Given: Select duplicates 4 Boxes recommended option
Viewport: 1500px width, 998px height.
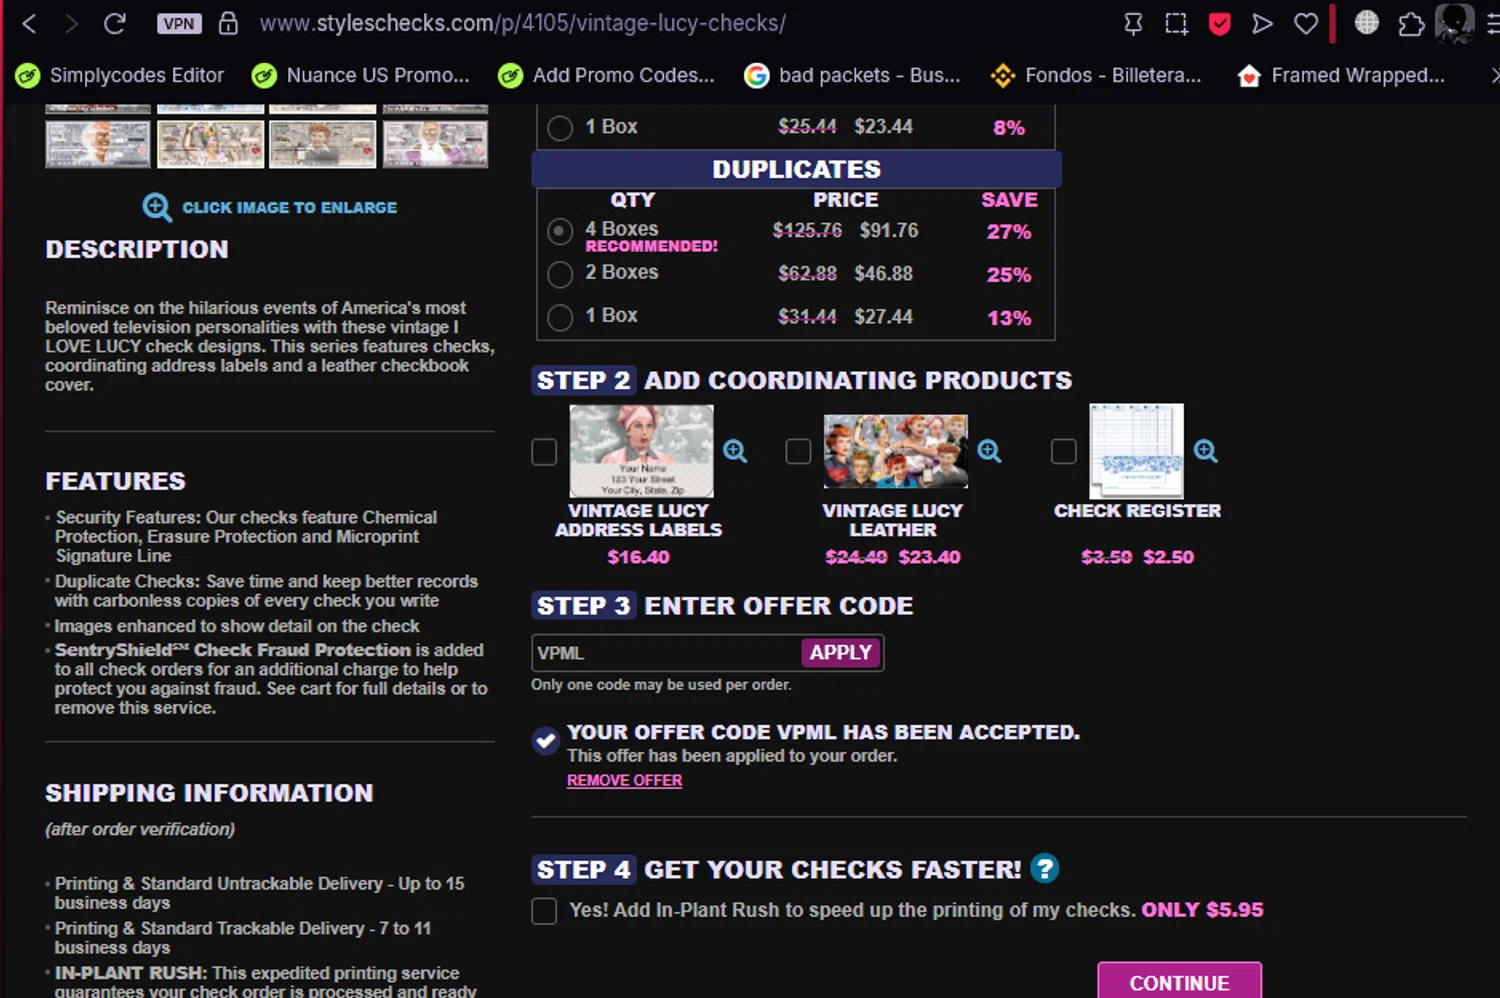Looking at the screenshot, I should click(x=560, y=231).
